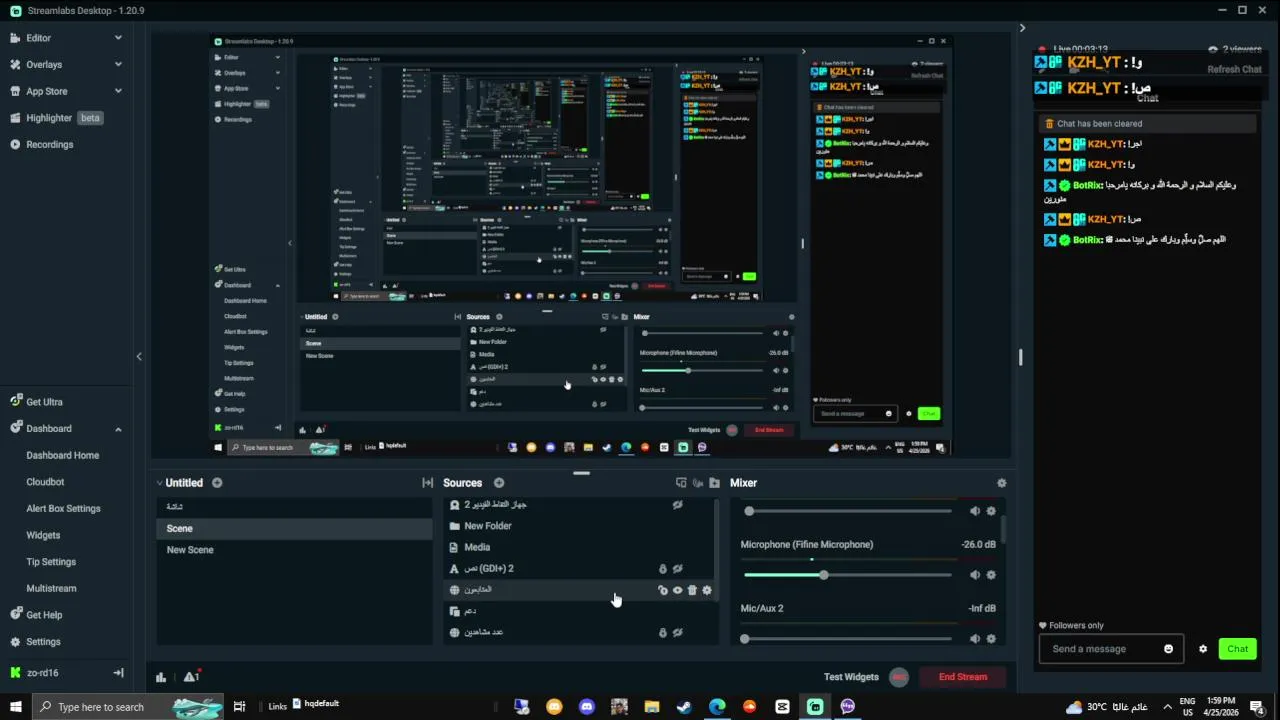Screen dimensions: 1280x720
Task: Open Dashboard Home
Action: point(62,455)
